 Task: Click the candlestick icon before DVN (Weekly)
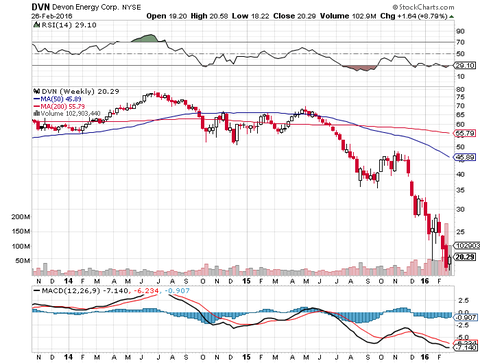(x=36, y=91)
